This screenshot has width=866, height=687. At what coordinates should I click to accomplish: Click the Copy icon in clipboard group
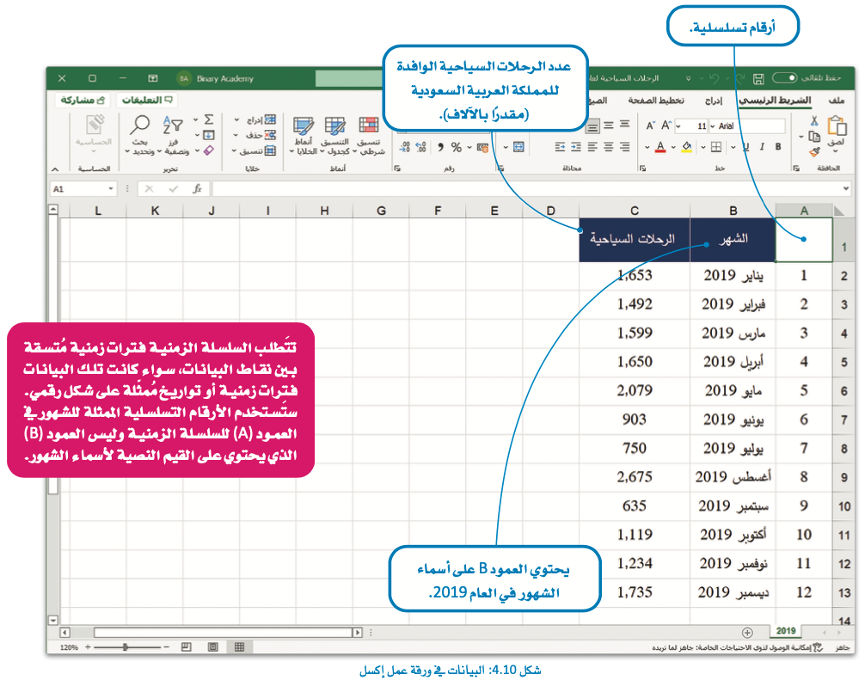pos(814,136)
